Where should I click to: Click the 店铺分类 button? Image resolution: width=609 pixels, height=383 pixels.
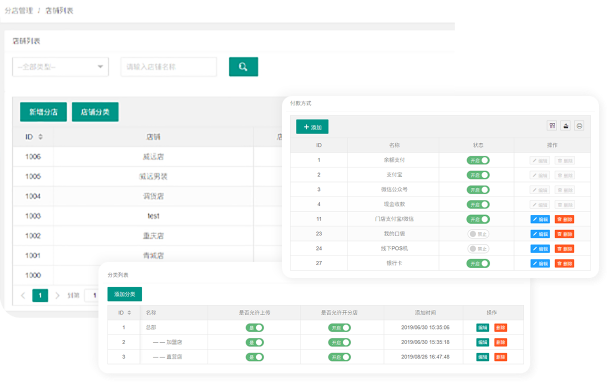[95, 112]
